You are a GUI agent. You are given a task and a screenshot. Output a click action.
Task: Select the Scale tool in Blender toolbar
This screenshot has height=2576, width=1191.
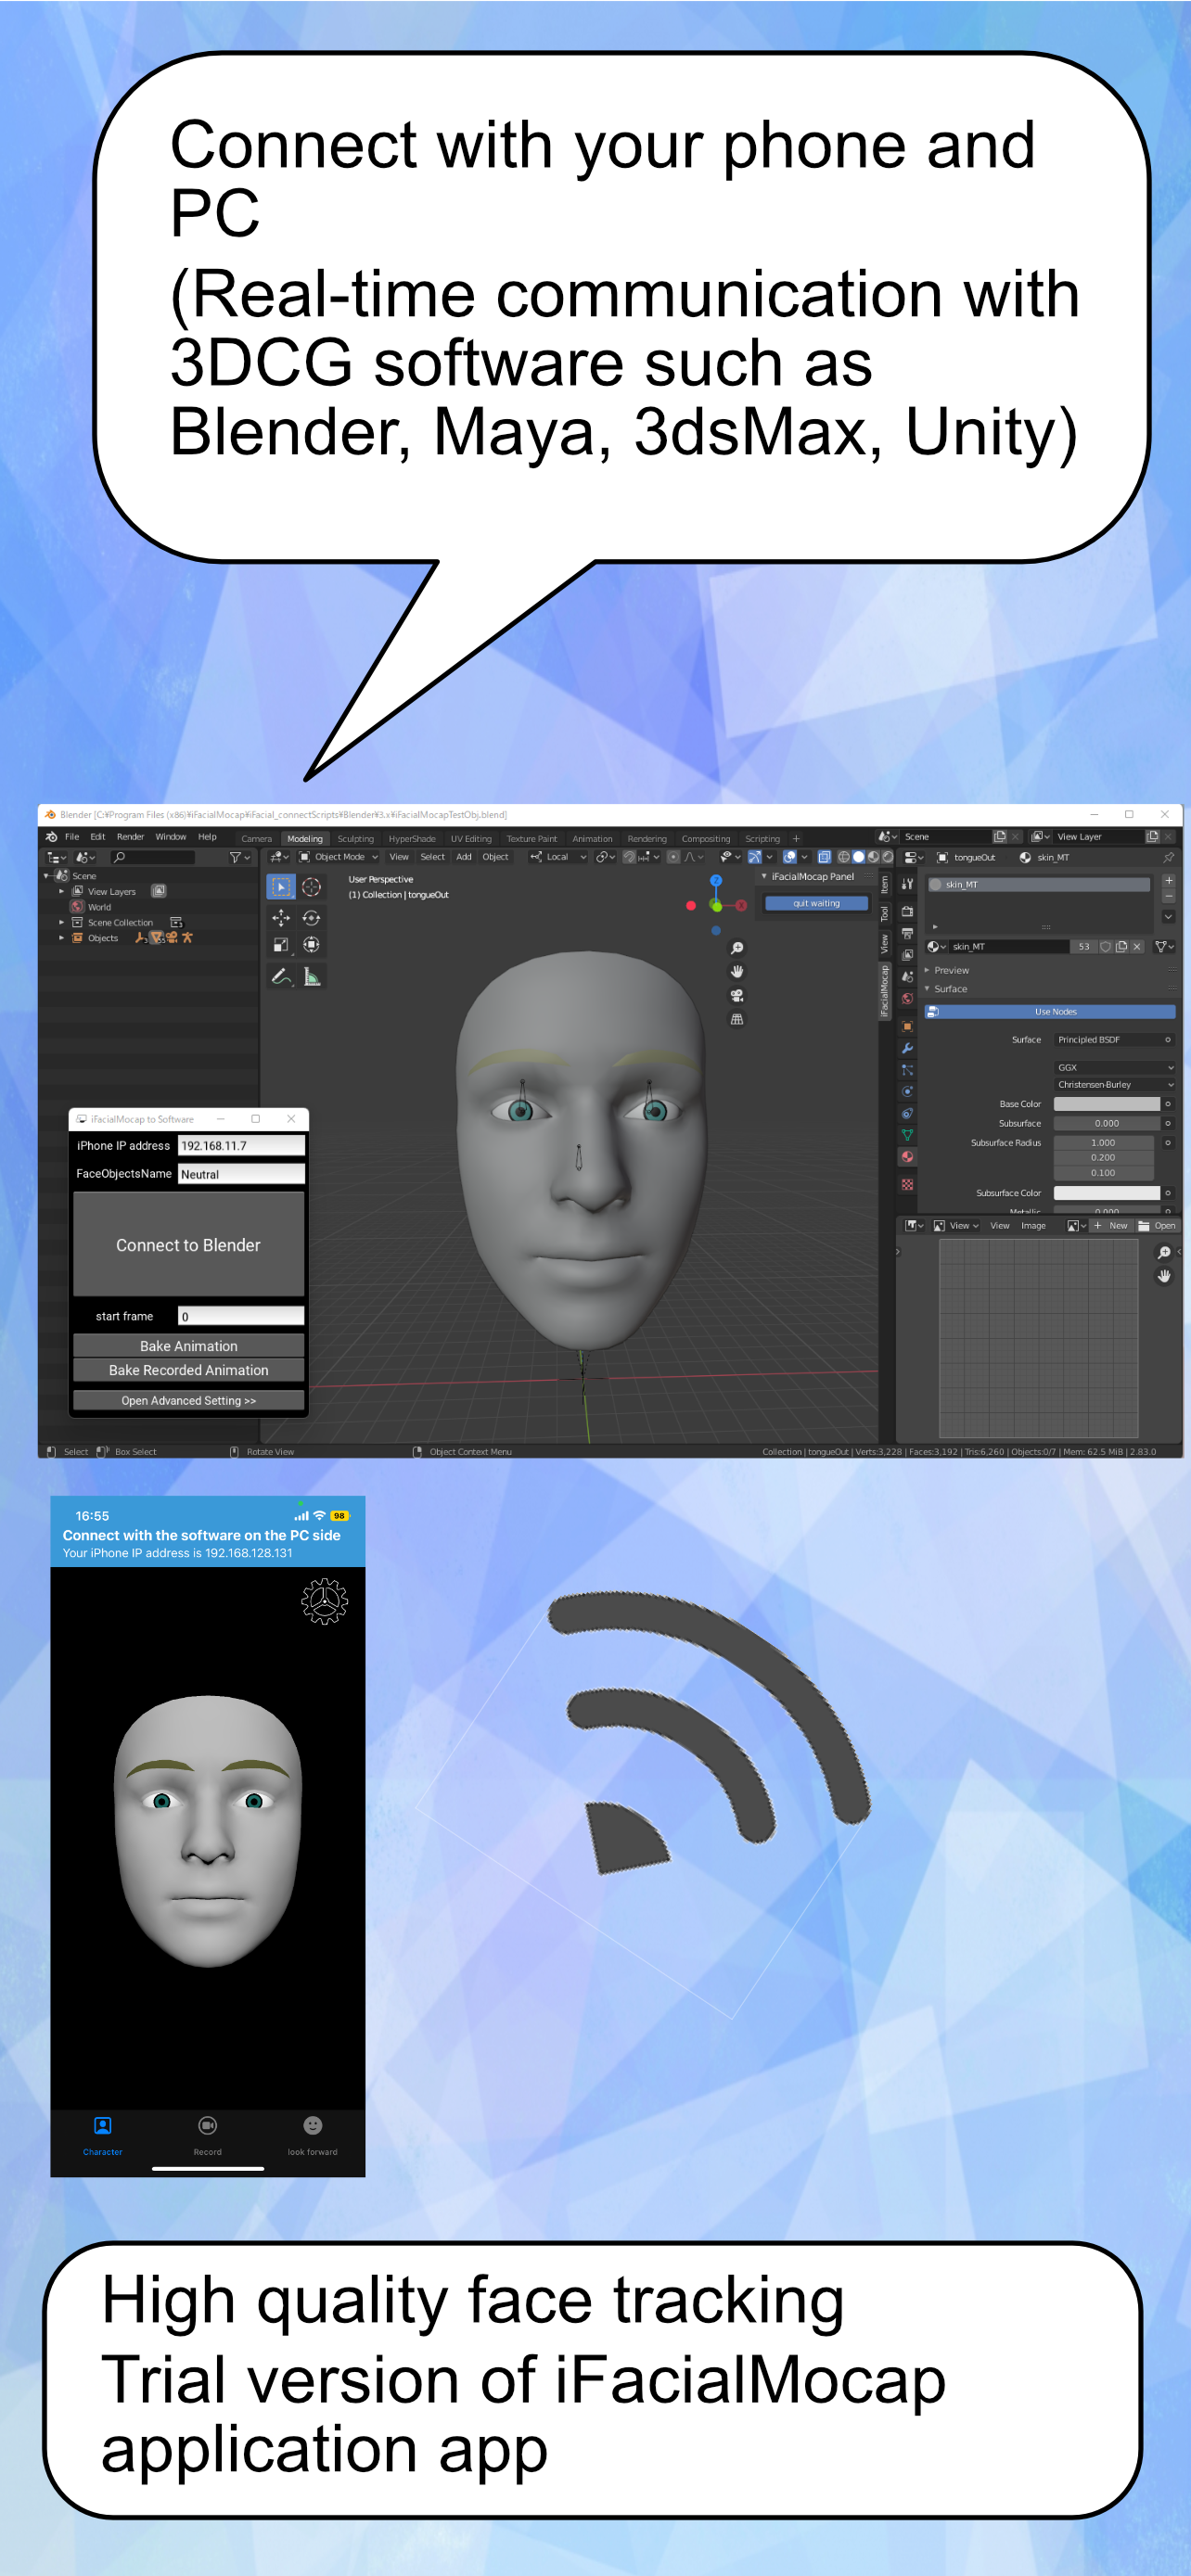tap(281, 945)
